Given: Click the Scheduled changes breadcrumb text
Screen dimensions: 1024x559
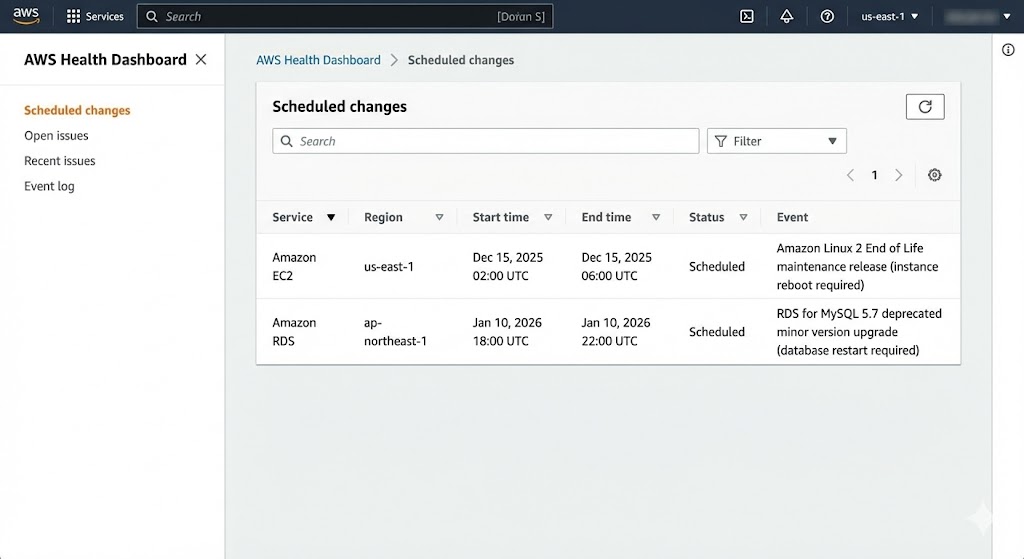Looking at the screenshot, I should tap(460, 60).
